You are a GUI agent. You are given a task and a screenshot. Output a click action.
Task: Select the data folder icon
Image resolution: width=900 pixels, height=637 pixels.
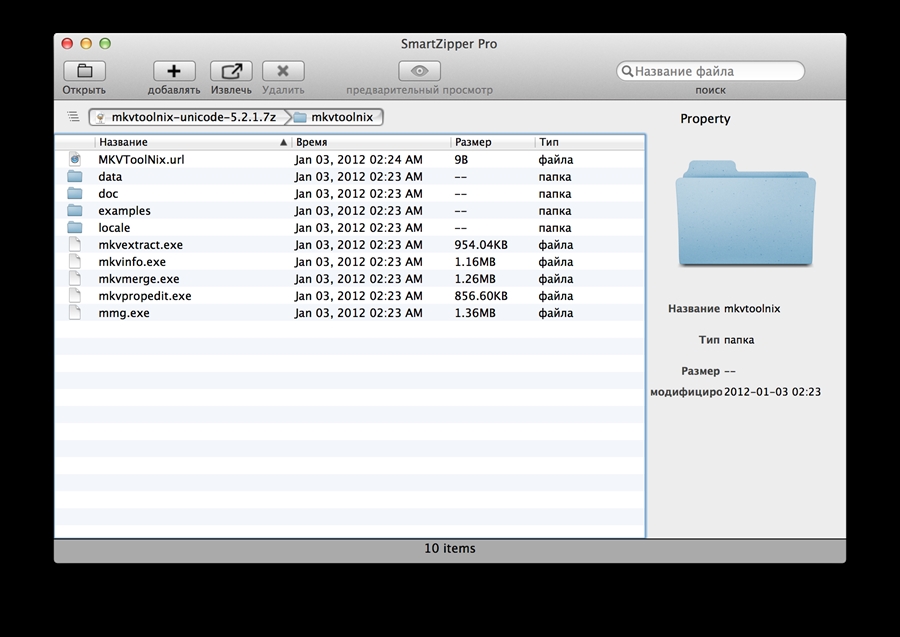tap(75, 176)
